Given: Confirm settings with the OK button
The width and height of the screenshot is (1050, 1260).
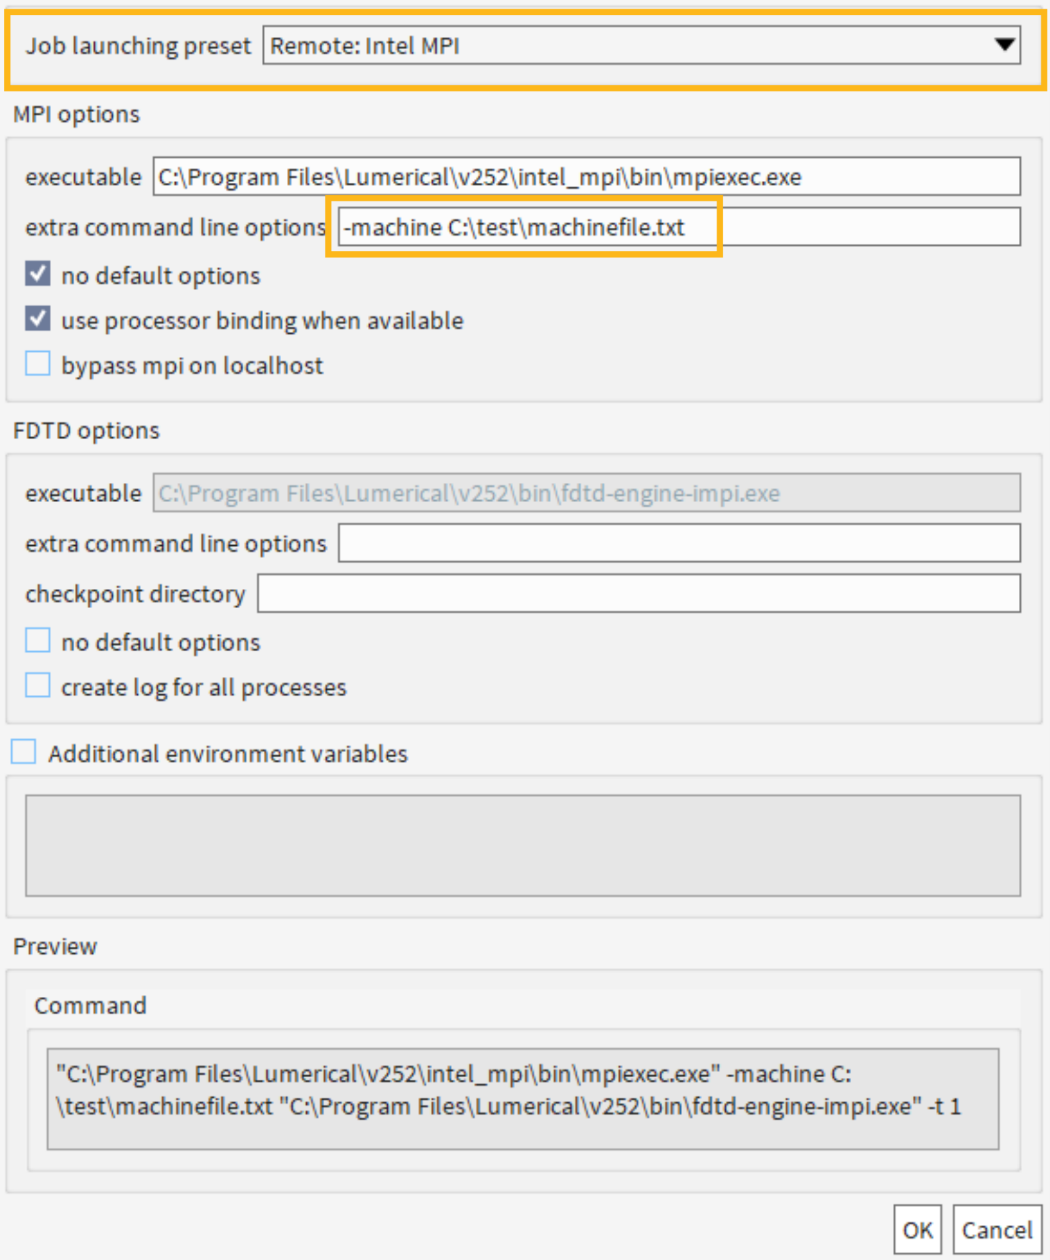Looking at the screenshot, I should (x=917, y=1230).
